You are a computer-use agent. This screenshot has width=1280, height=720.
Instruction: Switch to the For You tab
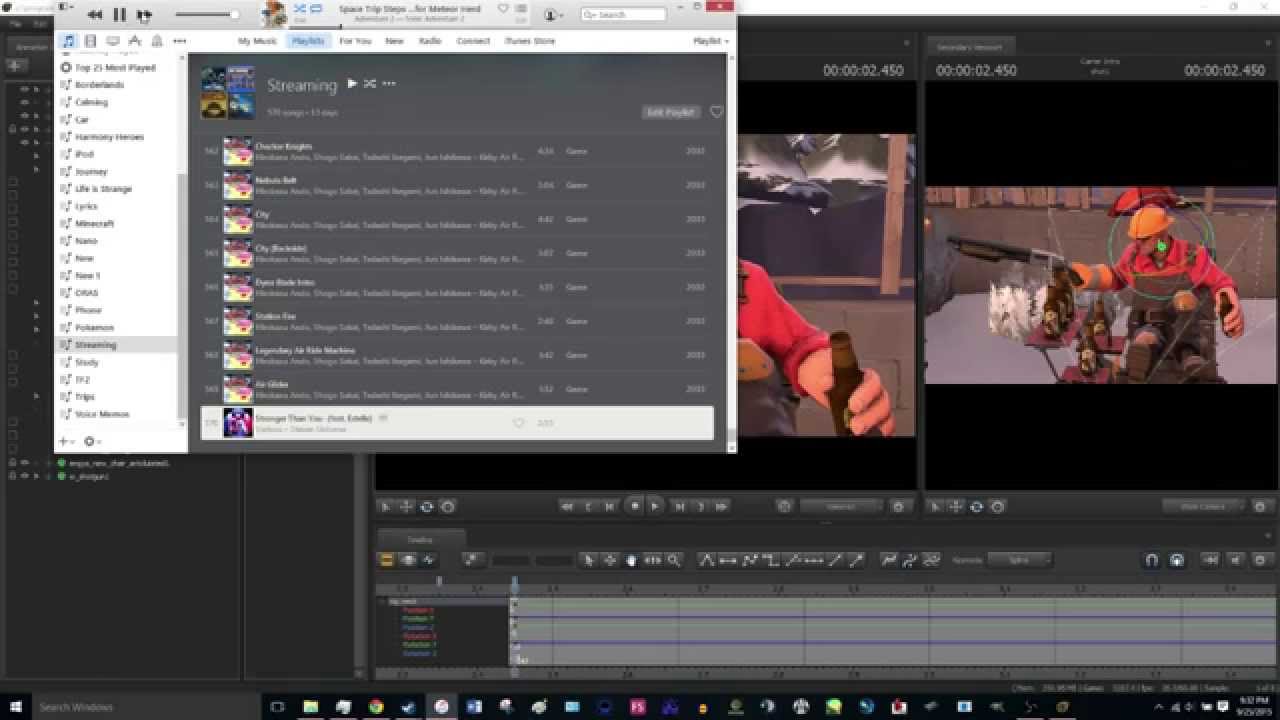point(355,41)
